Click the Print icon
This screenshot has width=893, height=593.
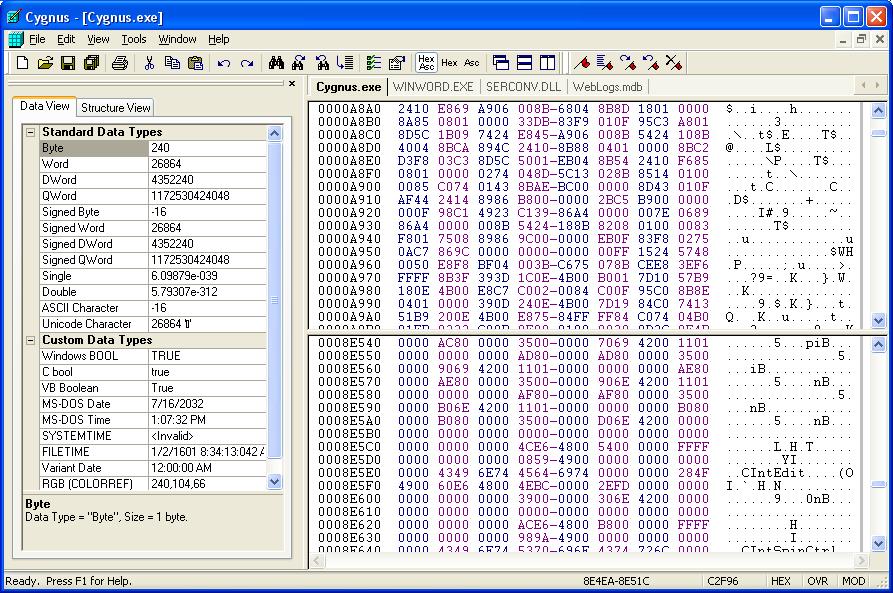[119, 62]
